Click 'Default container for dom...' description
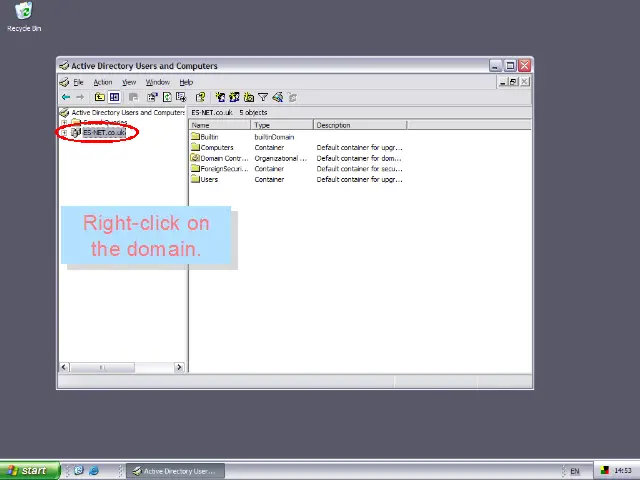 (359, 158)
